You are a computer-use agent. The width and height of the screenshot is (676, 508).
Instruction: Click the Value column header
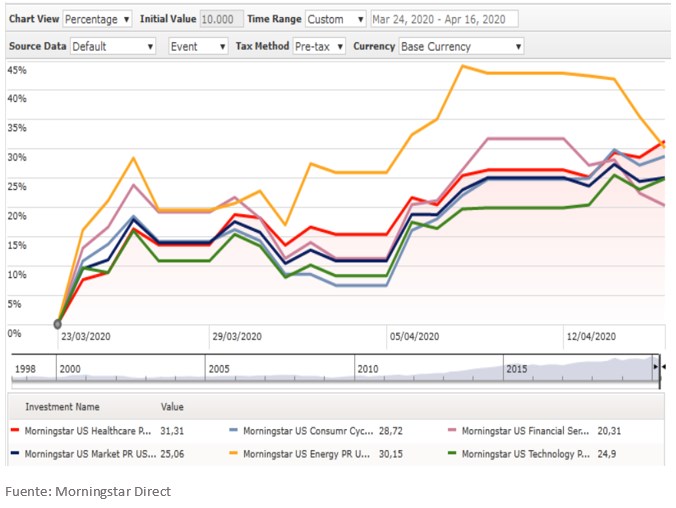[172, 407]
